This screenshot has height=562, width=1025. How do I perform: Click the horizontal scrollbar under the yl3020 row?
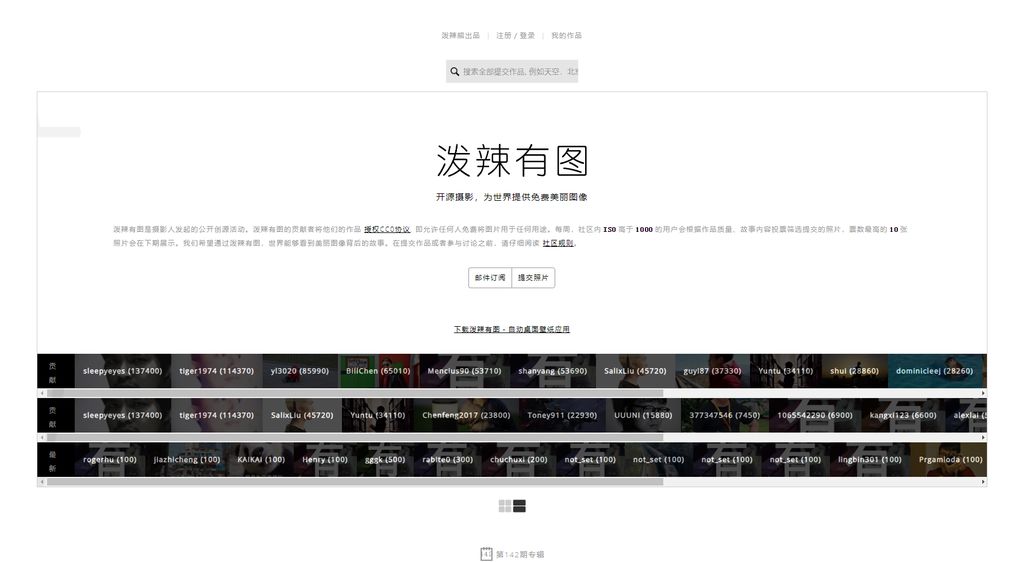[x=355, y=393]
